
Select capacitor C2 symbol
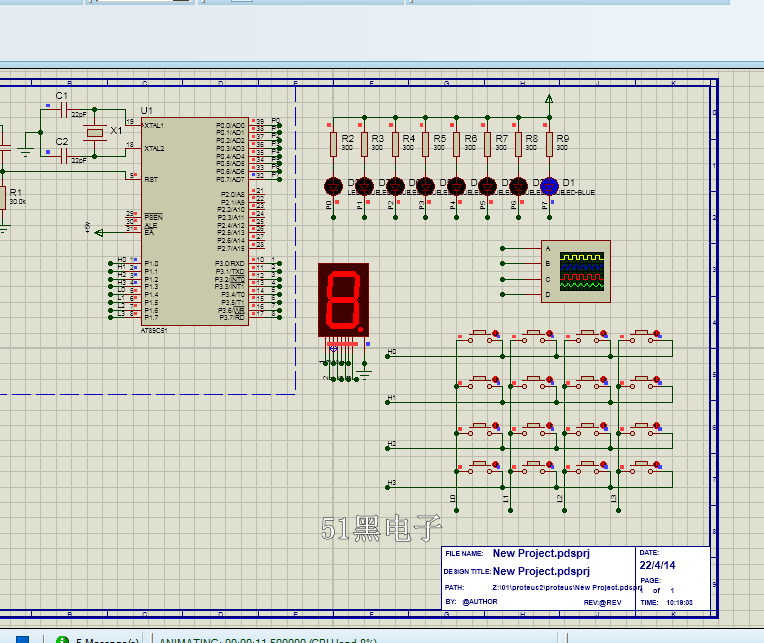point(63,156)
